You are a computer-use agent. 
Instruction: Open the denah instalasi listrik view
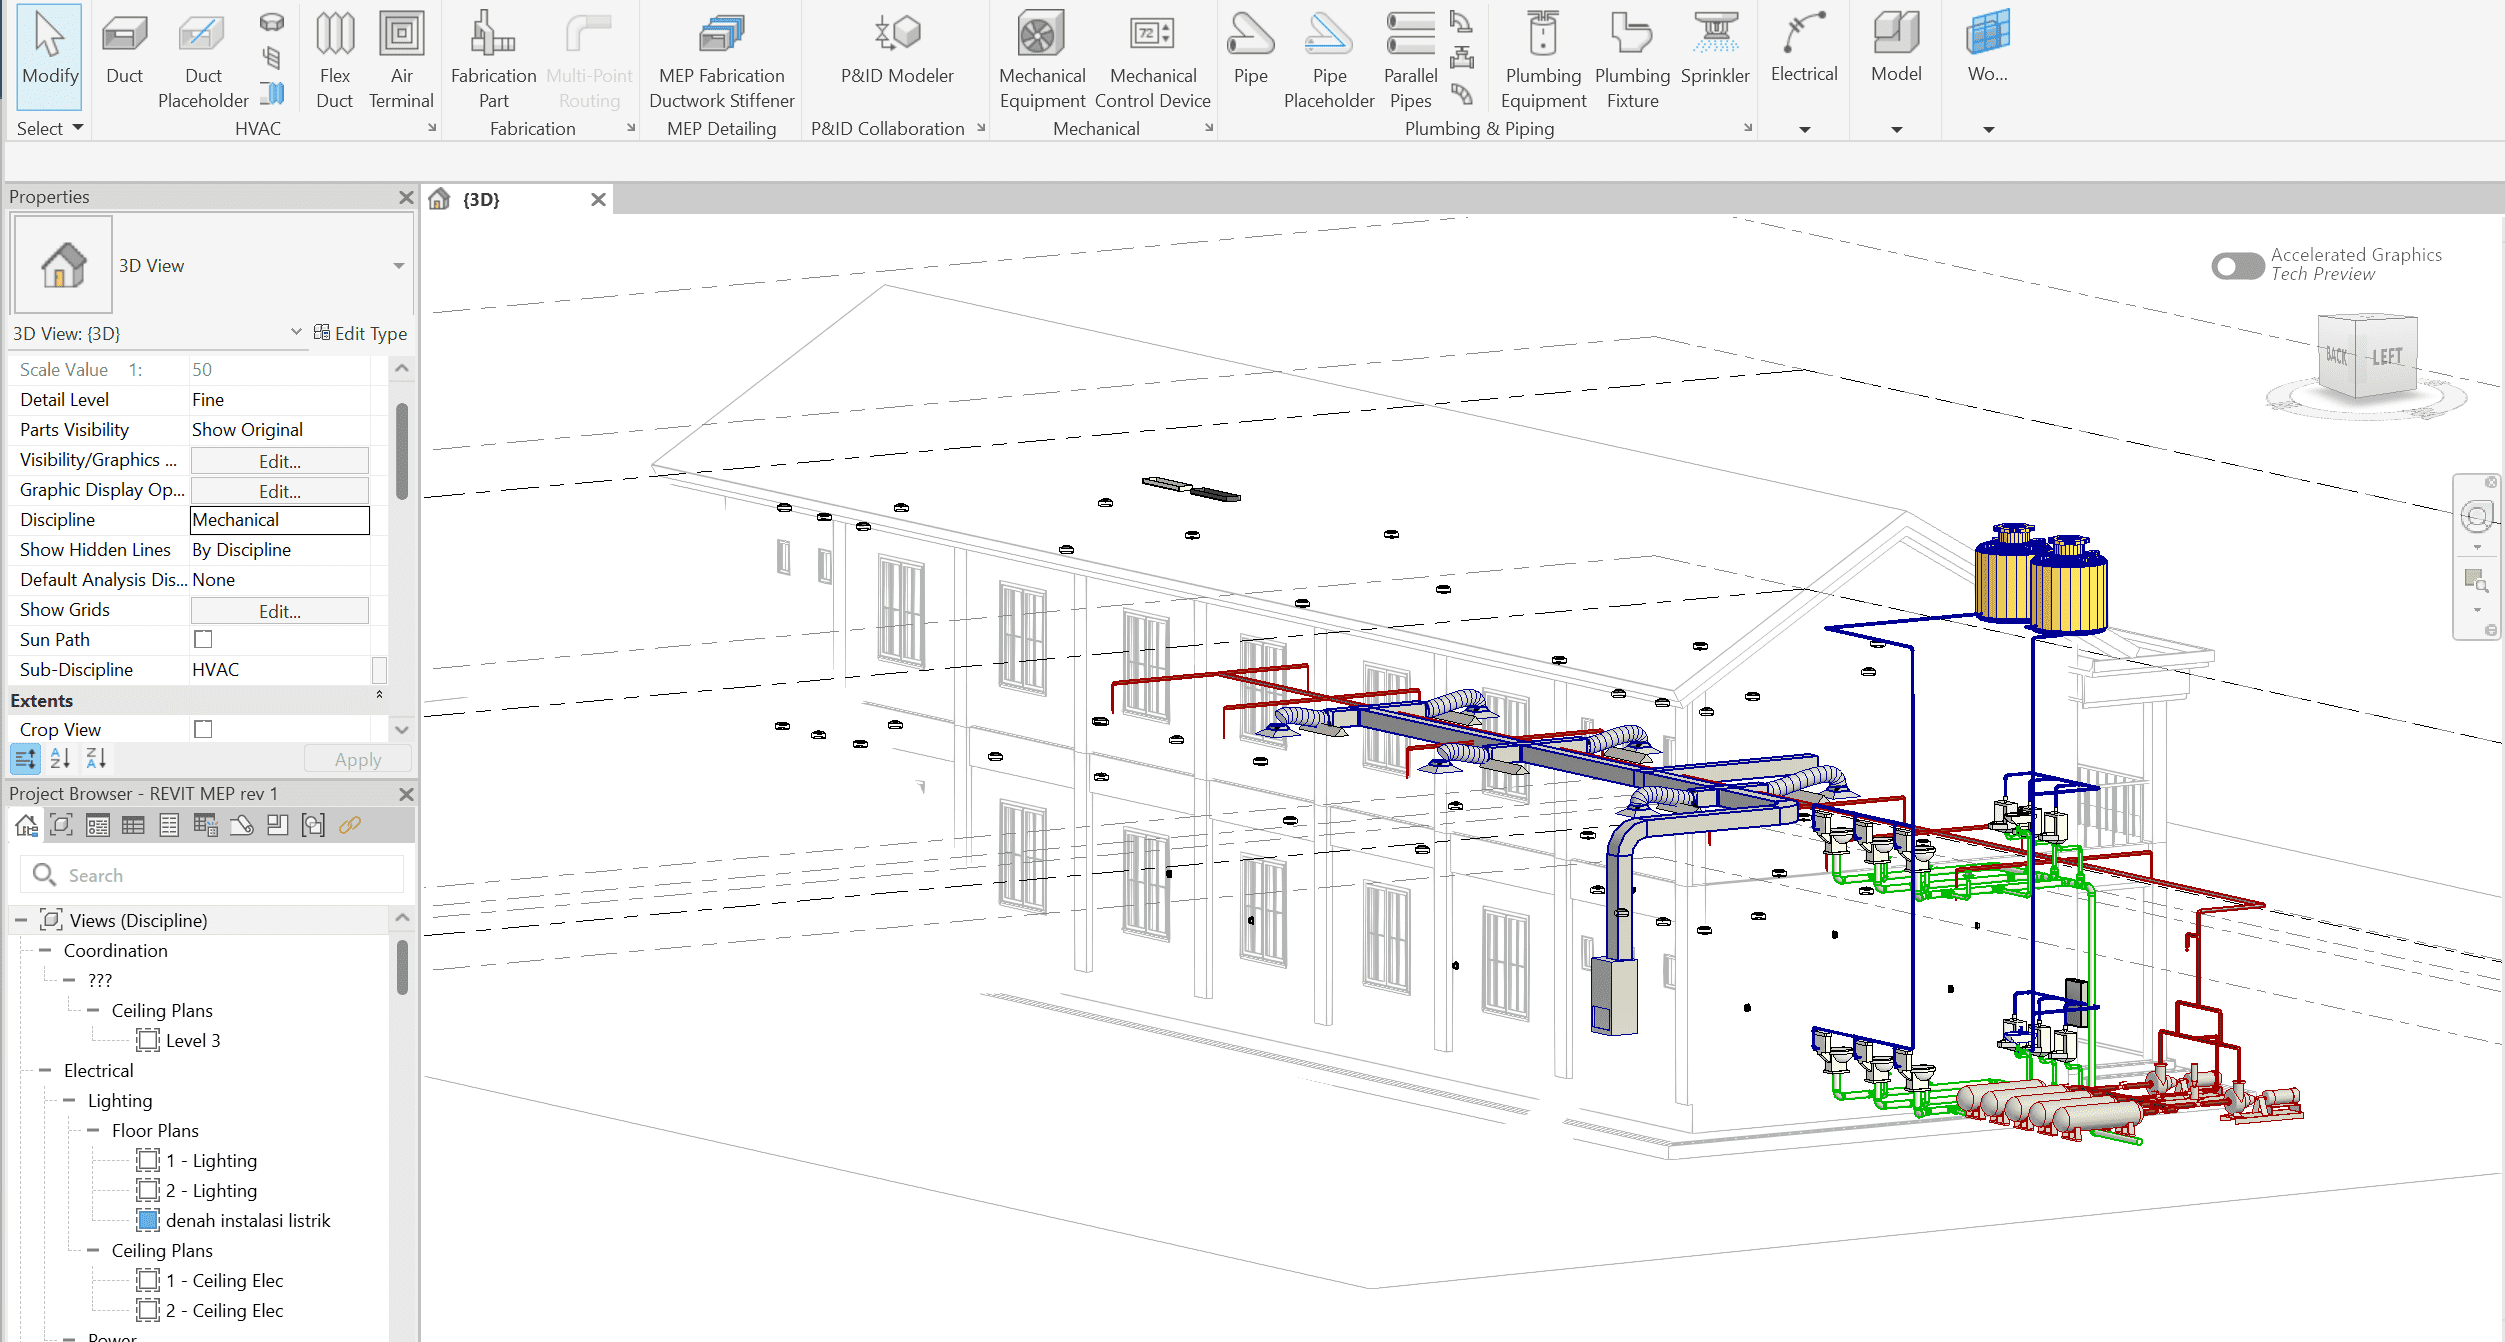(x=247, y=1220)
